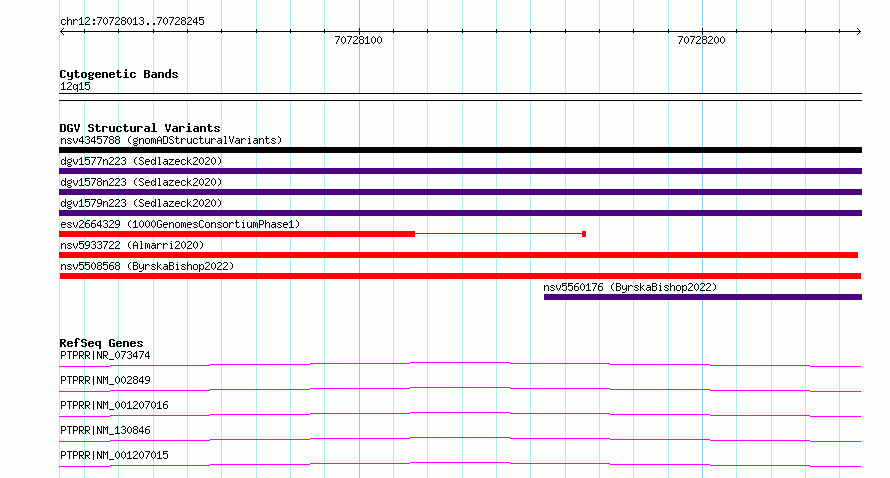The height and width of the screenshot is (478, 890).
Task: Select the 12q15 band label
Action: (x=75, y=86)
